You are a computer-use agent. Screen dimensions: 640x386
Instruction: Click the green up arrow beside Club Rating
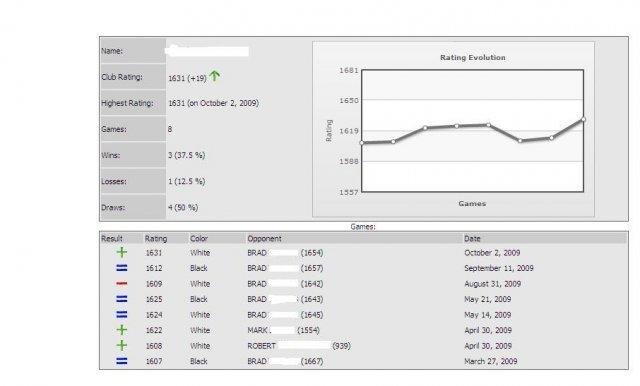pos(215,76)
